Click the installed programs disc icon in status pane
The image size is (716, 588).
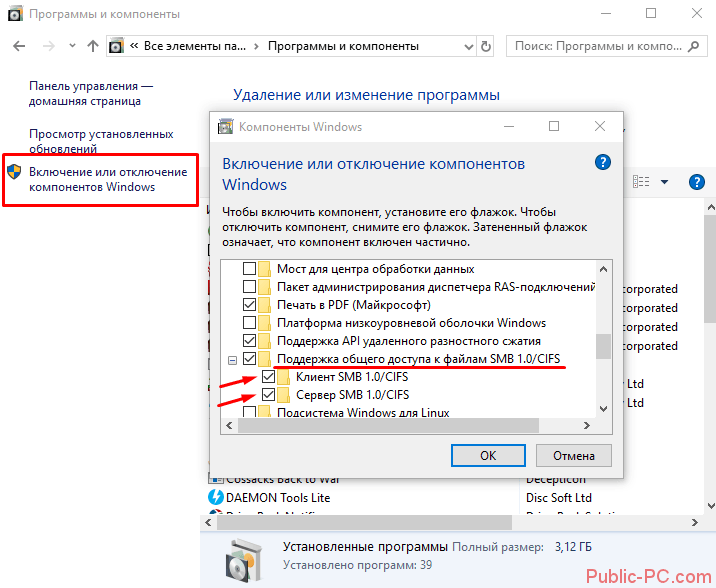244,561
